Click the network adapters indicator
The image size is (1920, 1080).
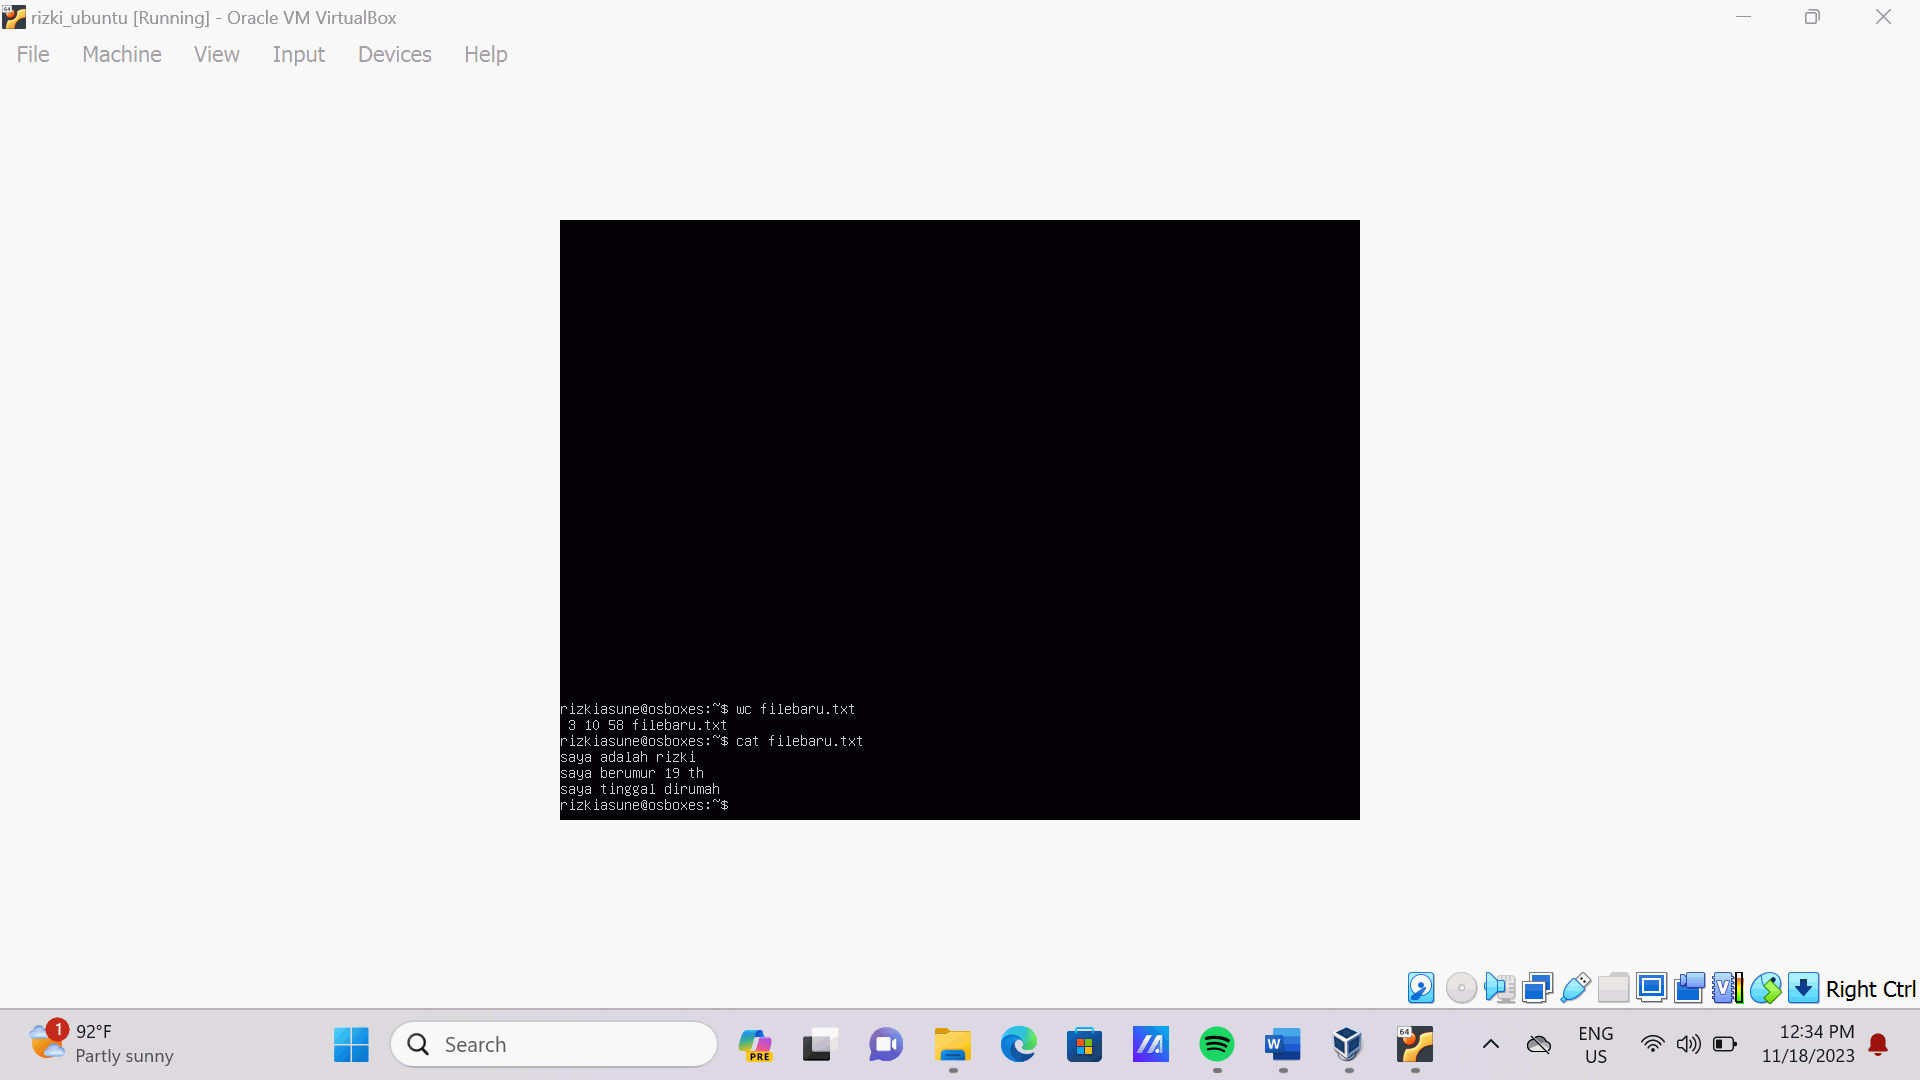pyautogui.click(x=1537, y=988)
